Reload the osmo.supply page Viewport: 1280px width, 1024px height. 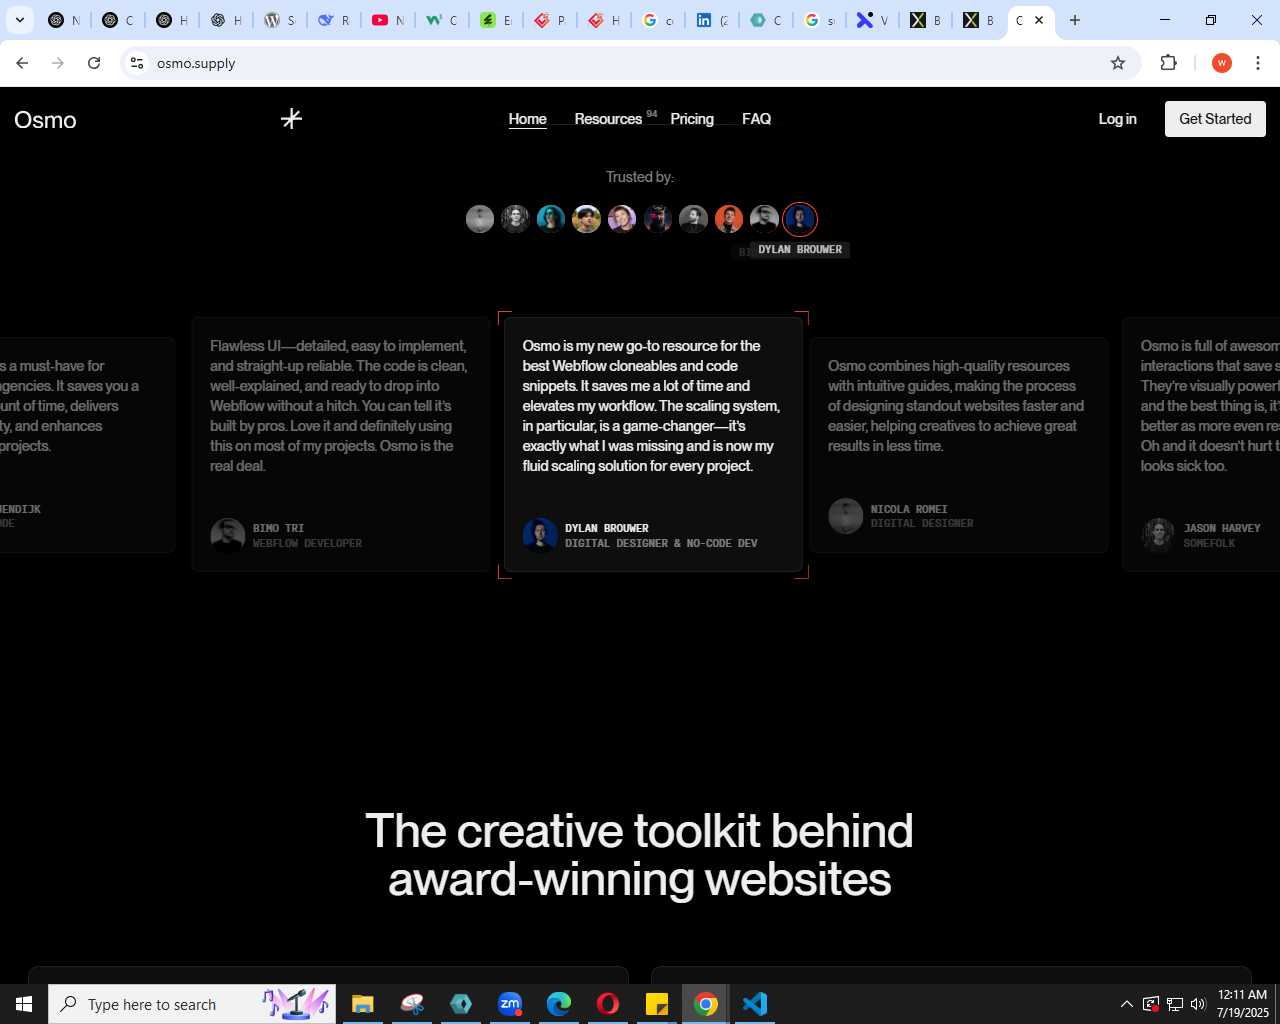[94, 63]
